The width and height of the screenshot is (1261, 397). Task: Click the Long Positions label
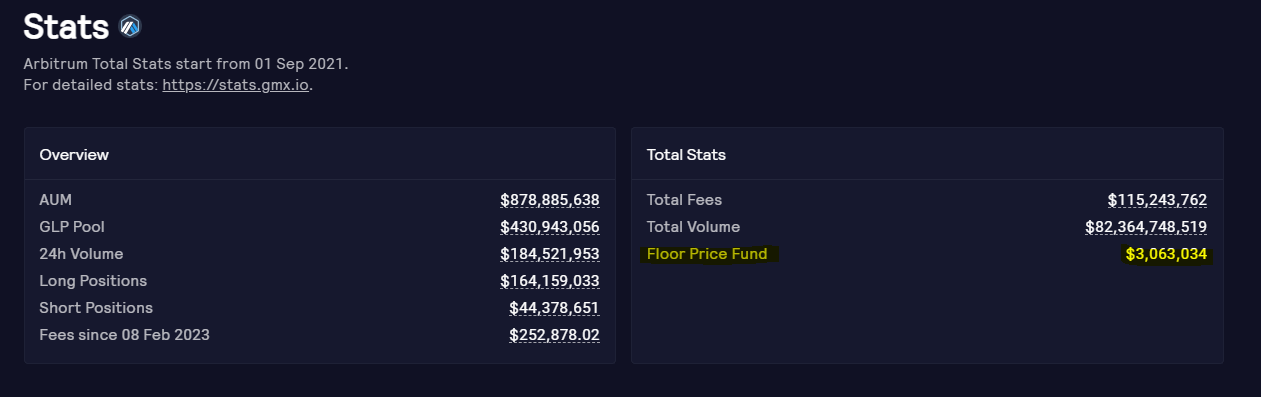[93, 281]
